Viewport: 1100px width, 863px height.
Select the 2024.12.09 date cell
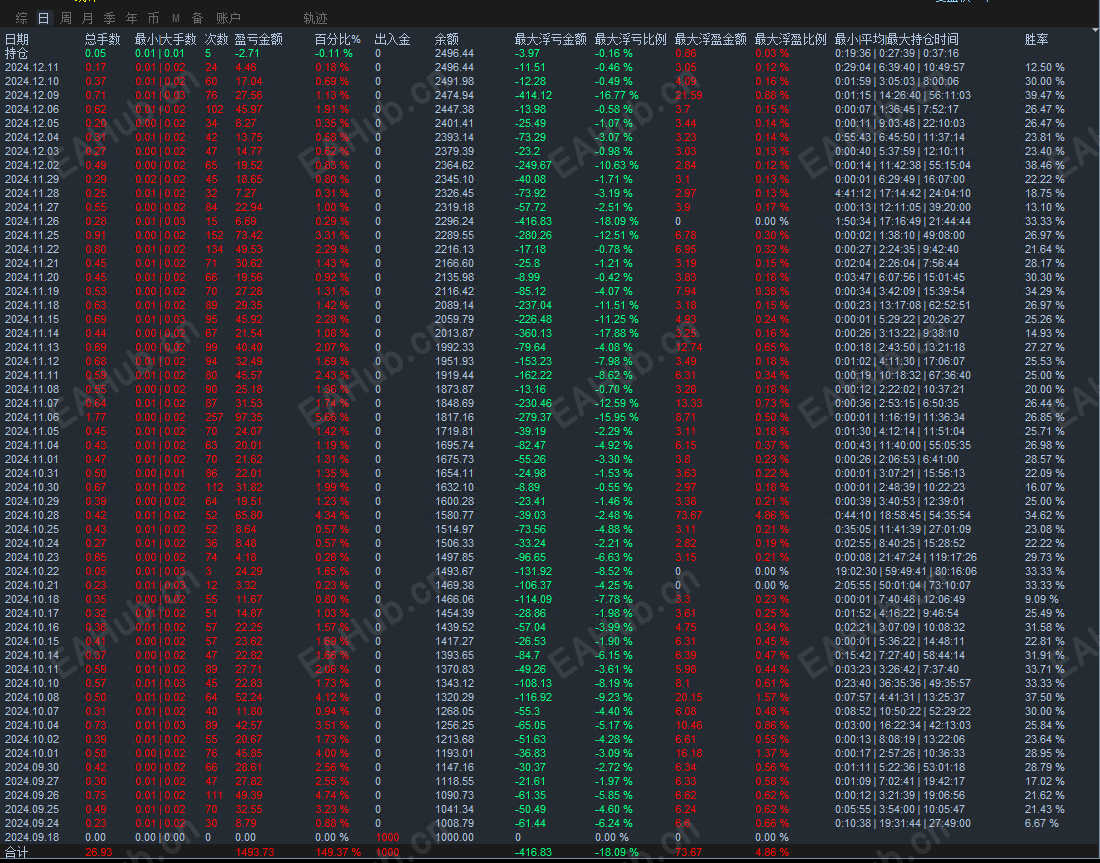pos(32,95)
